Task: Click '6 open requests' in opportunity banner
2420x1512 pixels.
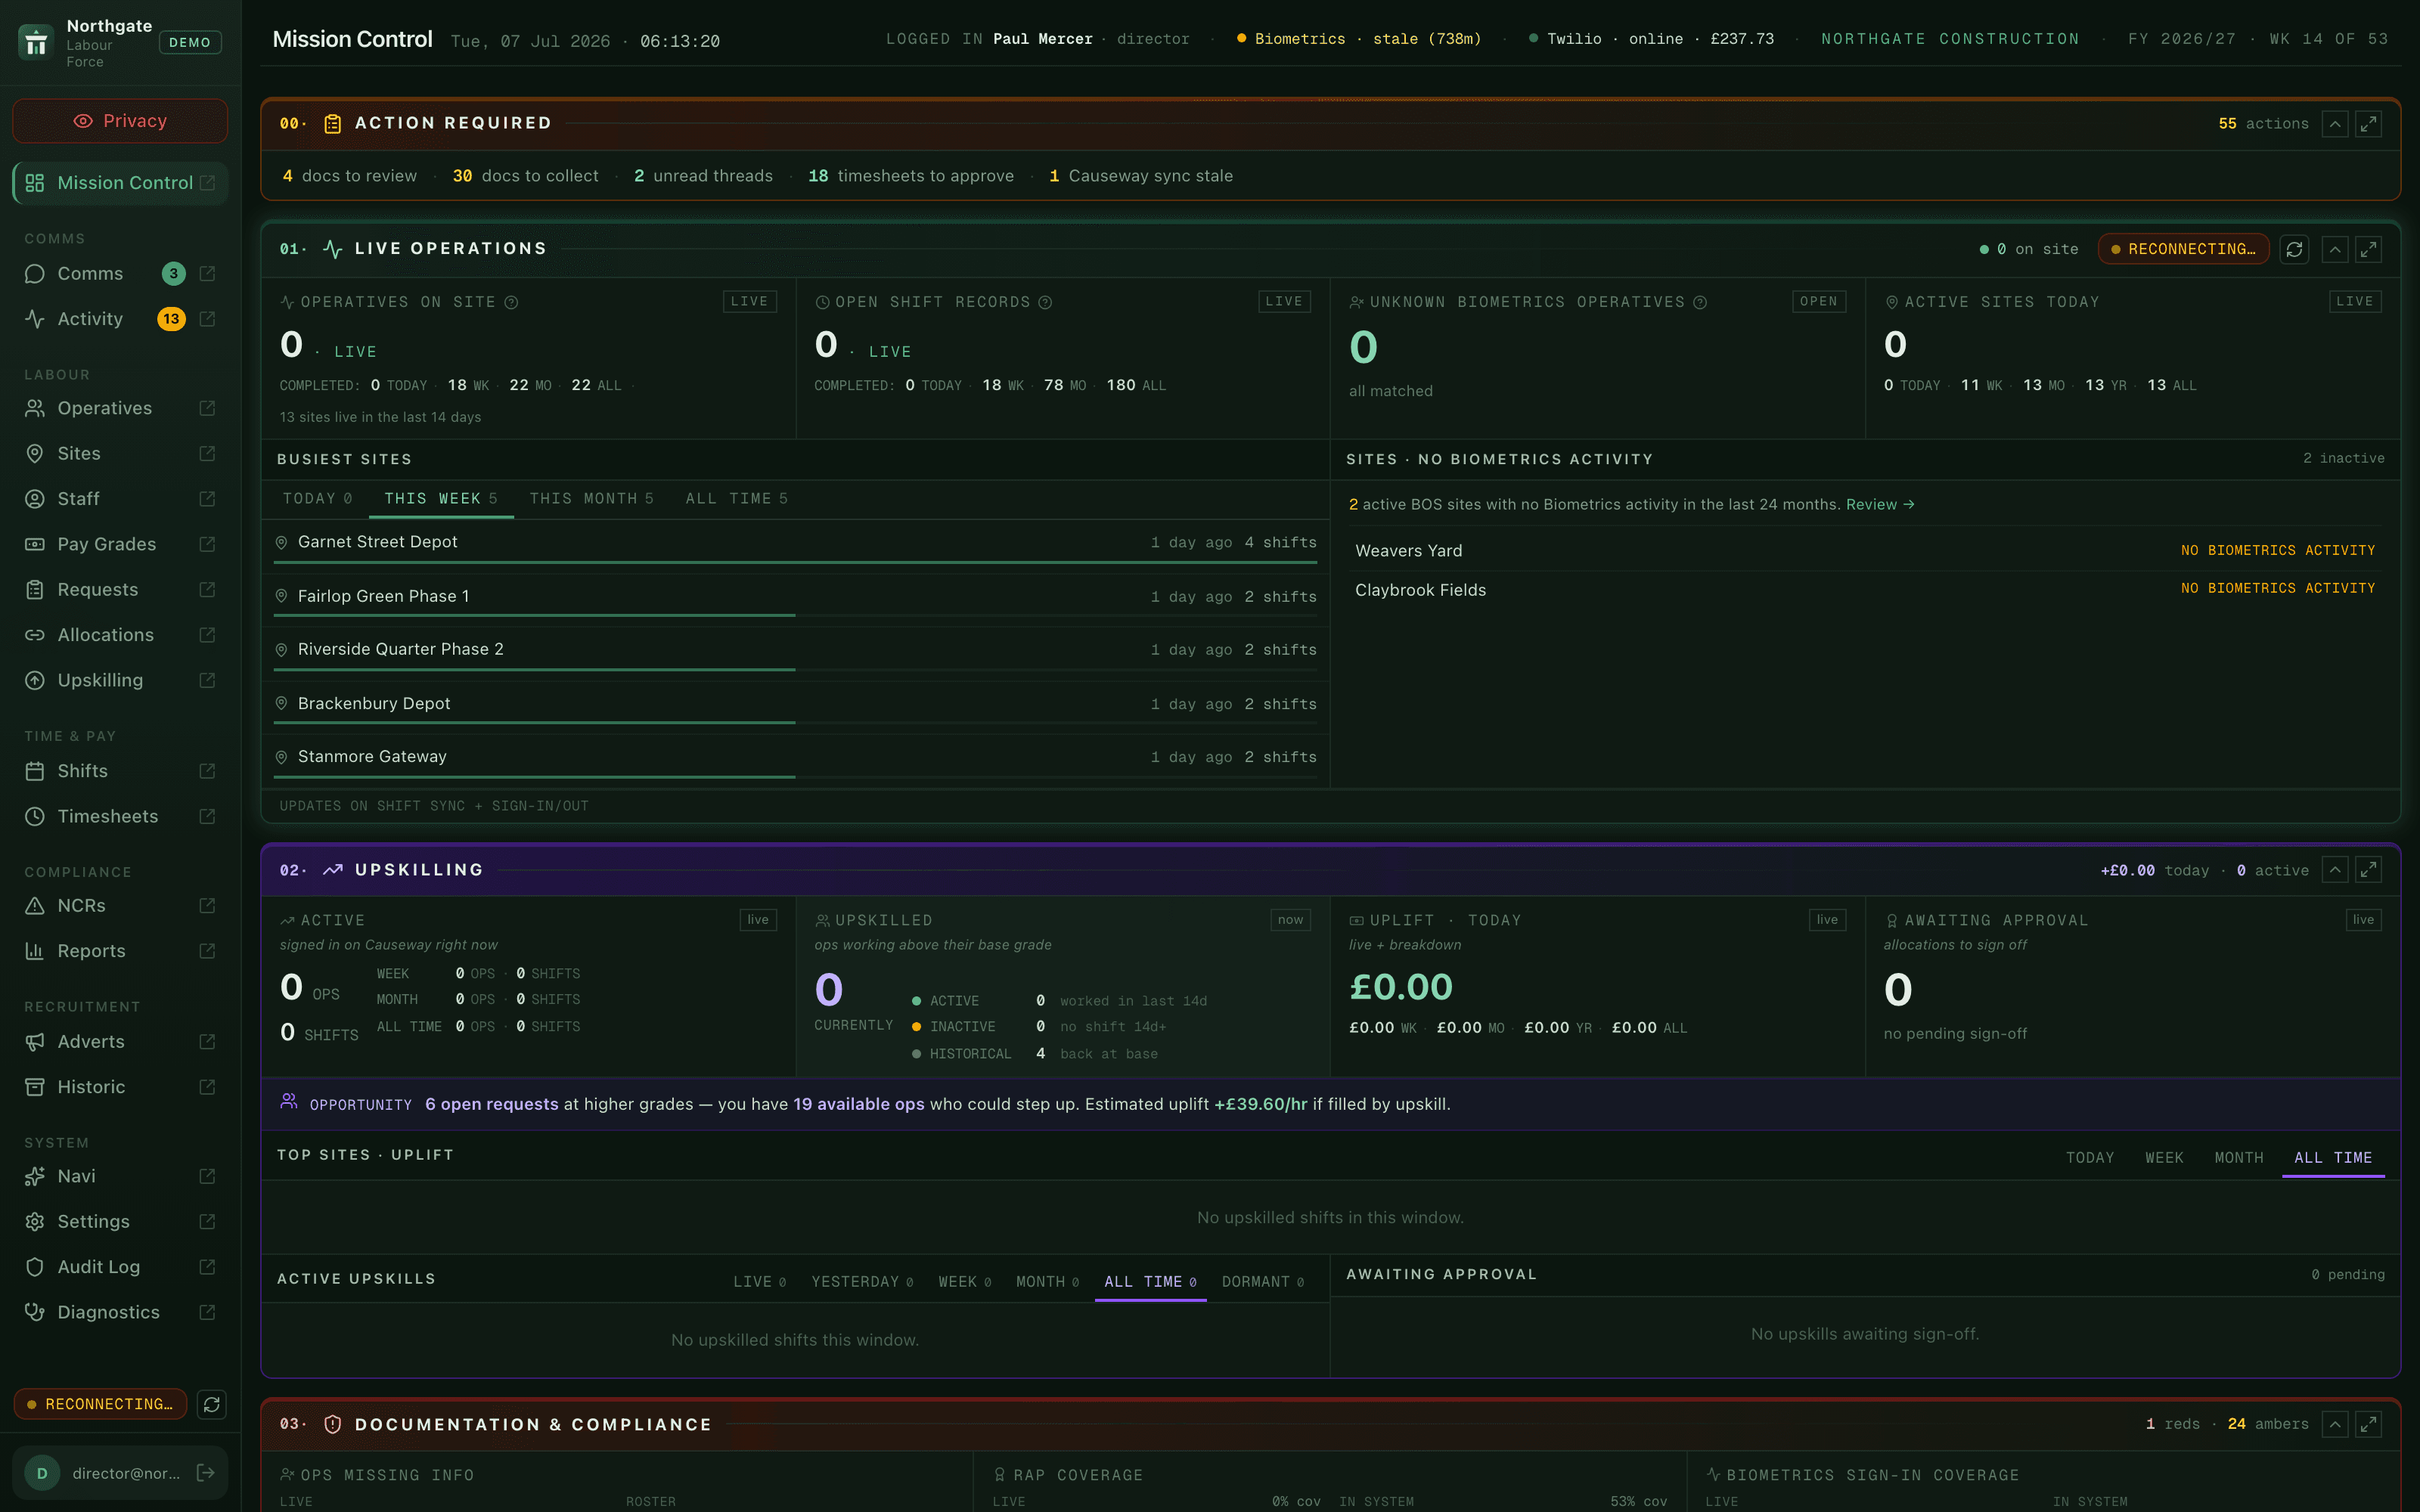Action: [491, 1104]
